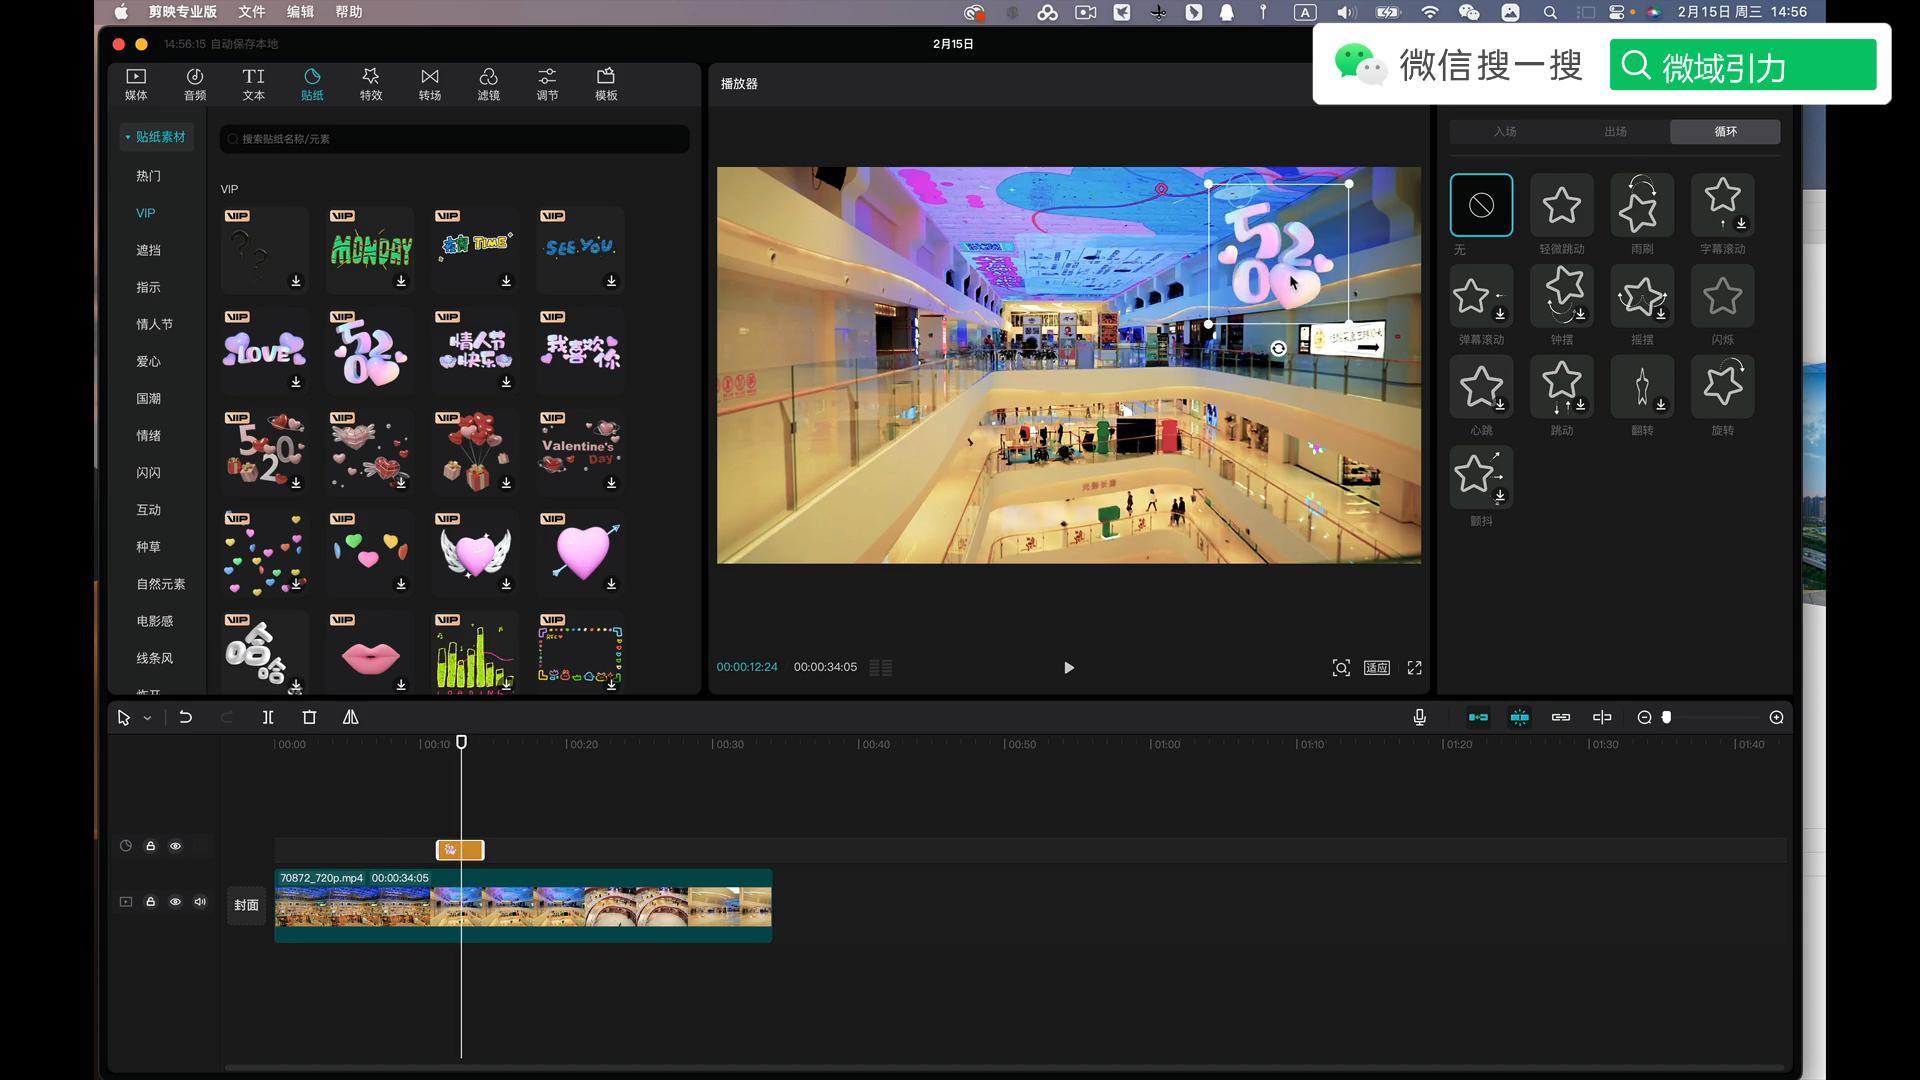1920x1080 pixels.
Task: Select the 国潮 sticker category
Action: (x=148, y=398)
